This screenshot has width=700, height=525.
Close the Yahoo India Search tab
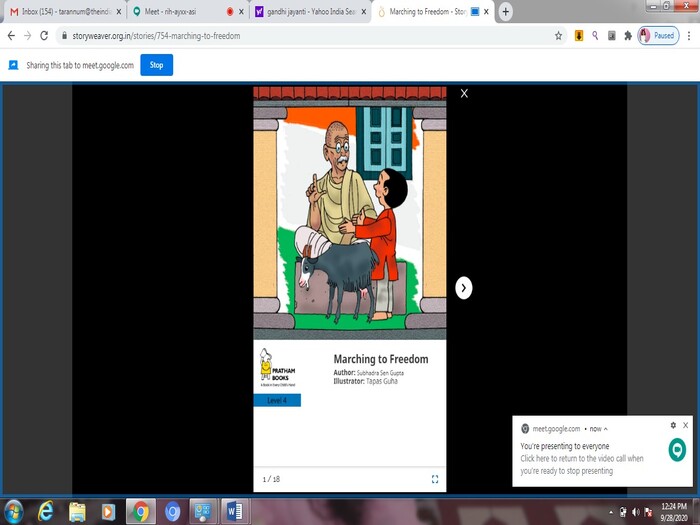tap(364, 12)
